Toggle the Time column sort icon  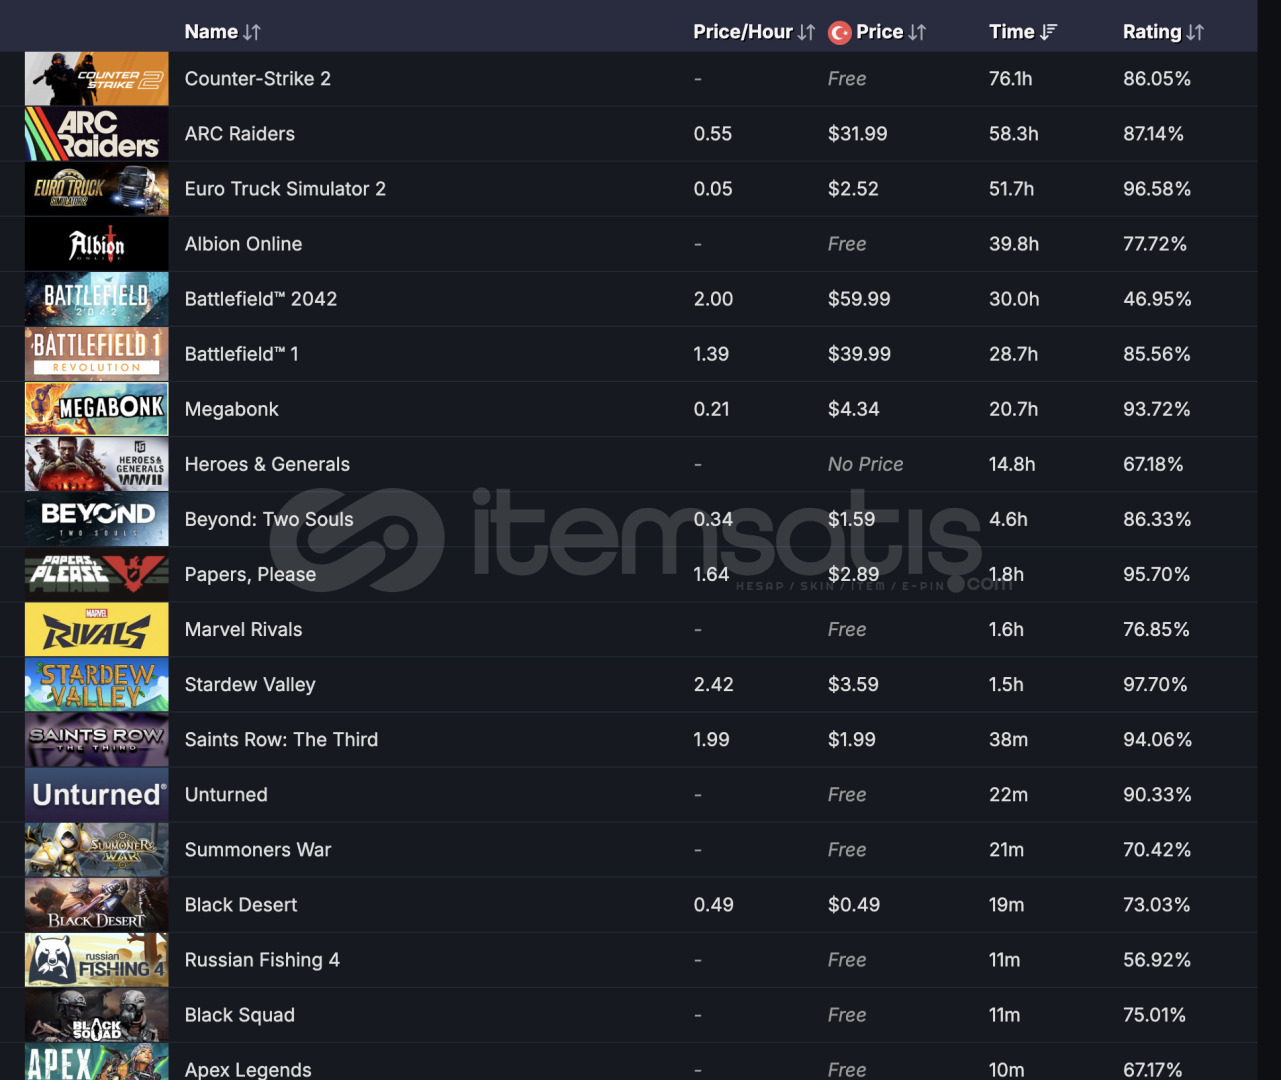click(1048, 32)
